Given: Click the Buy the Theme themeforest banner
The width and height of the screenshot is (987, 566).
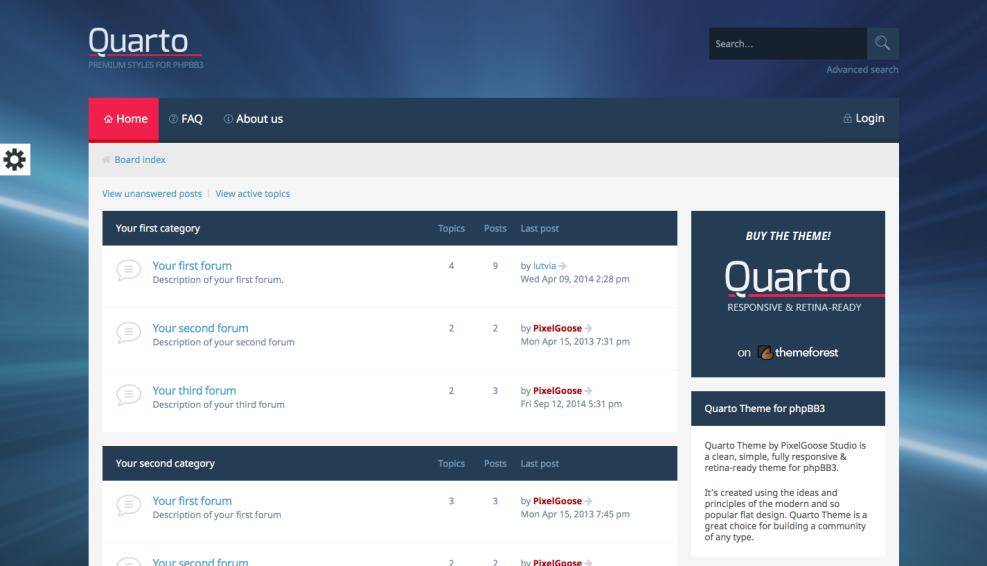Looking at the screenshot, I should [788, 294].
